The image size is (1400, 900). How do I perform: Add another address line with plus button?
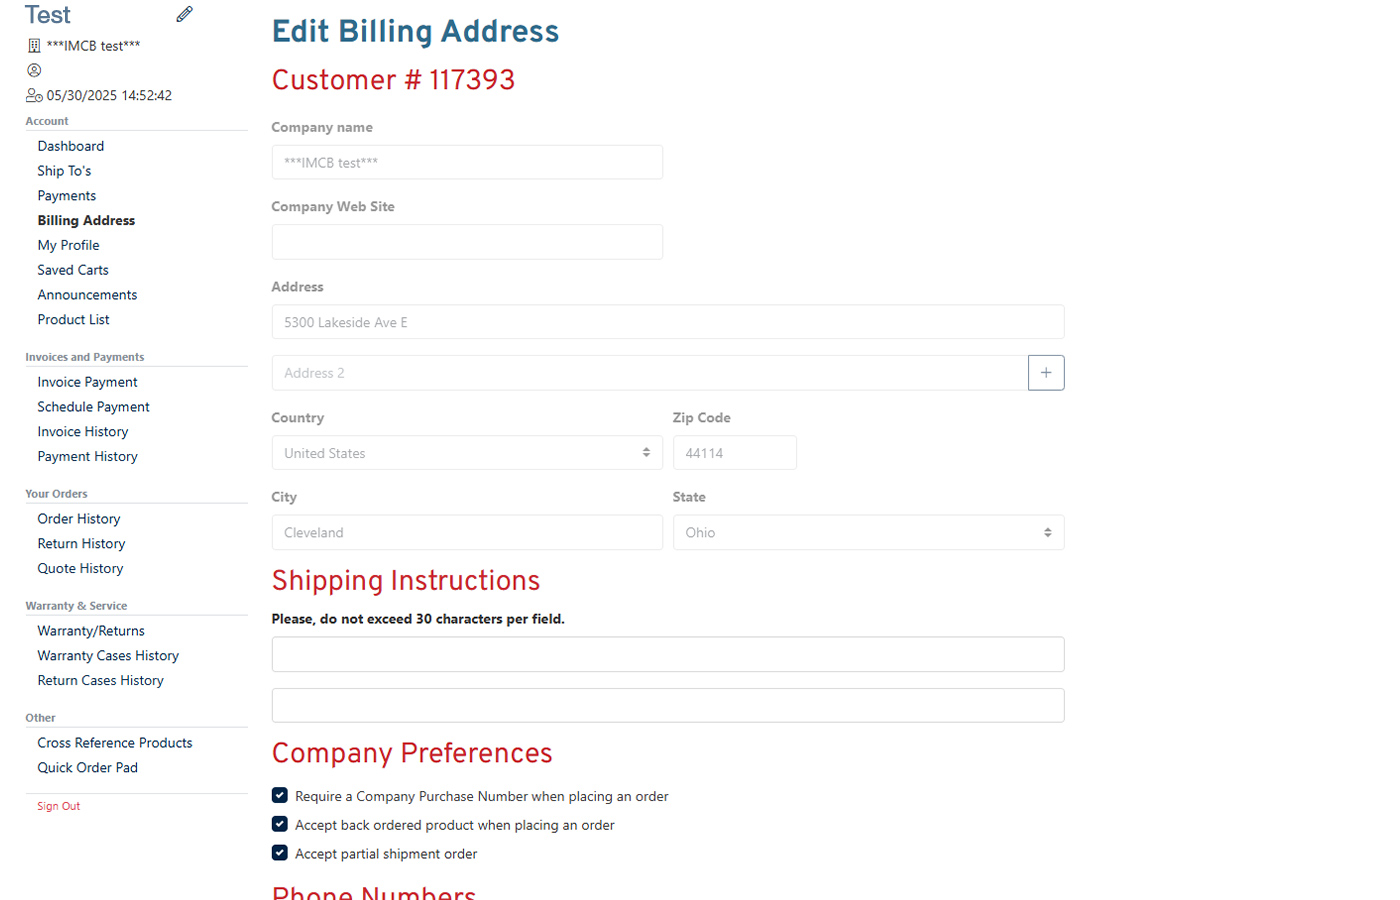click(1046, 373)
